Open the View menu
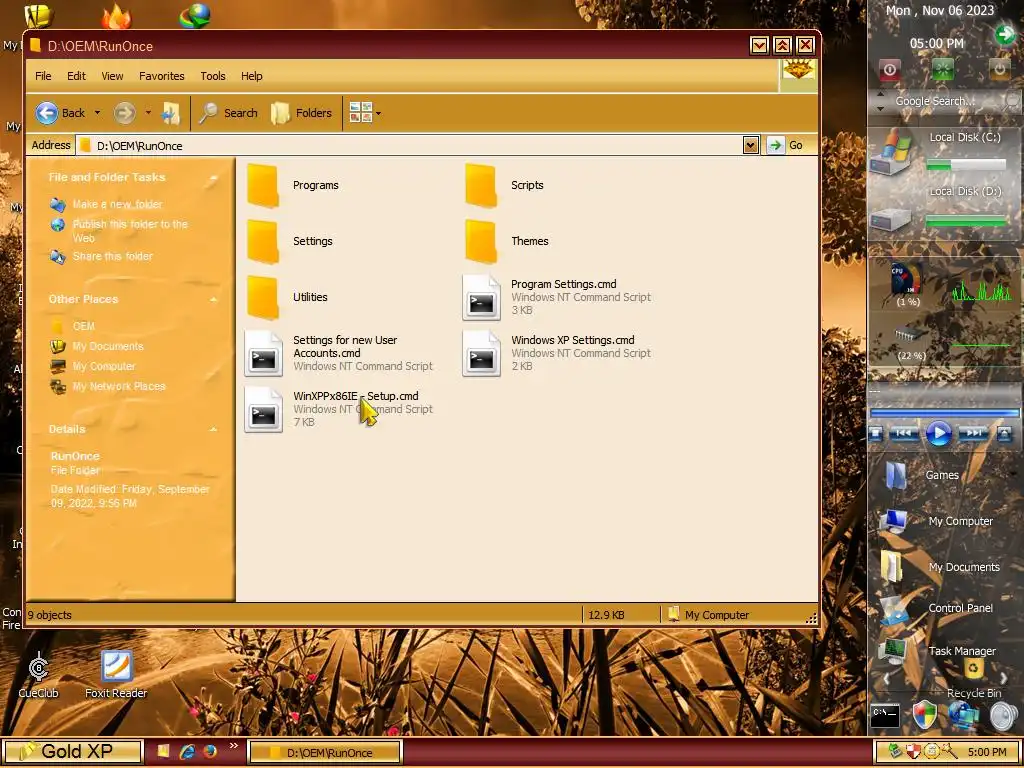The height and width of the screenshot is (768, 1024). coord(112,76)
